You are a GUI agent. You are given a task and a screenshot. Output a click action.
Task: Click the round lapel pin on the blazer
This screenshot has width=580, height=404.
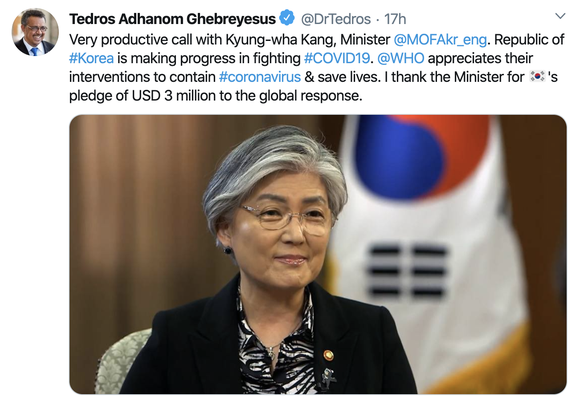pos(328,356)
